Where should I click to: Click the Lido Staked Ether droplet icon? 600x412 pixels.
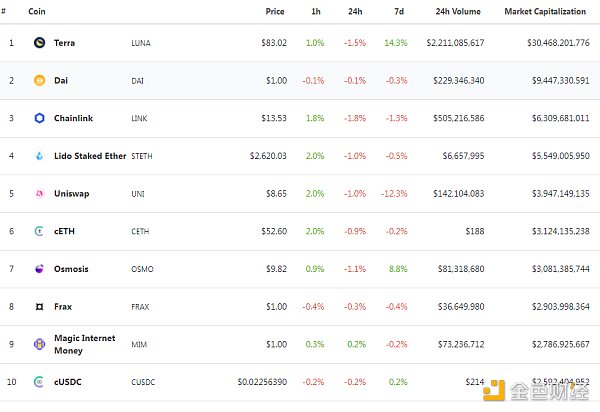[40, 156]
